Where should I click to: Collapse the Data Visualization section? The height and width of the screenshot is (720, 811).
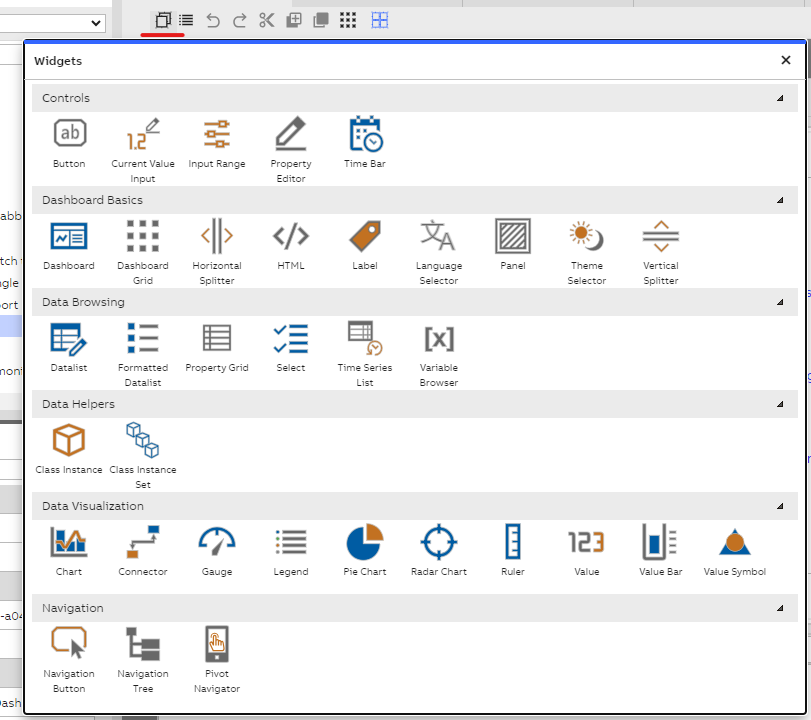click(x=781, y=506)
